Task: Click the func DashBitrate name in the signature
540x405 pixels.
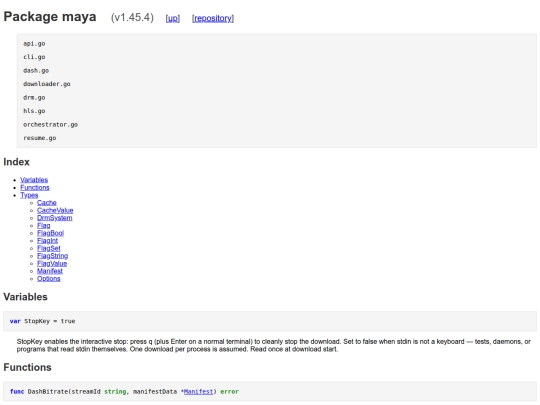Action: click(47, 392)
